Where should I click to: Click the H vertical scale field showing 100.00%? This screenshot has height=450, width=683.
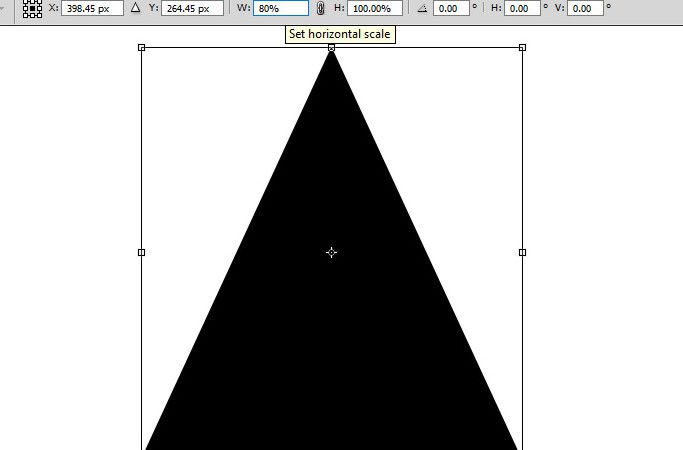375,8
